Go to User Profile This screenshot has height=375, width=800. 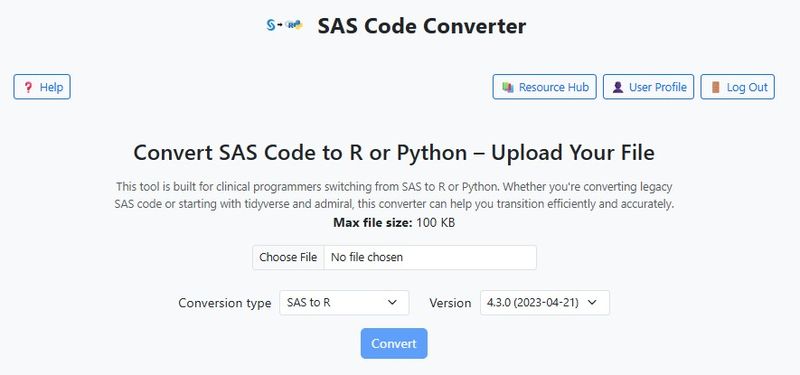point(648,87)
